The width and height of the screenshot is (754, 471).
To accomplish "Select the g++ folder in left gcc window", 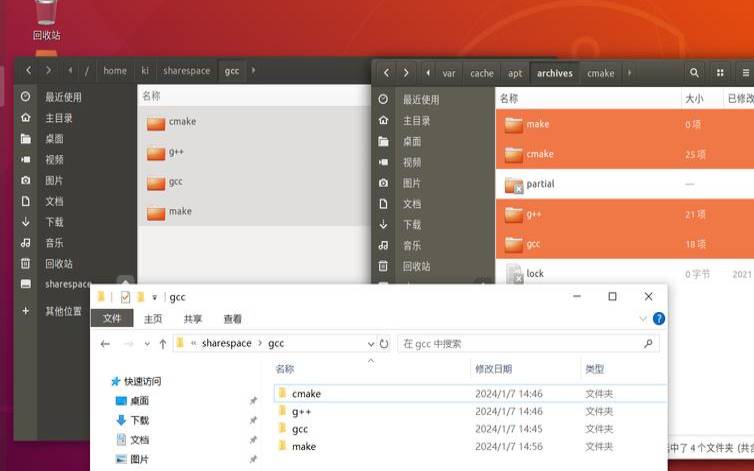I will [x=254, y=153].
